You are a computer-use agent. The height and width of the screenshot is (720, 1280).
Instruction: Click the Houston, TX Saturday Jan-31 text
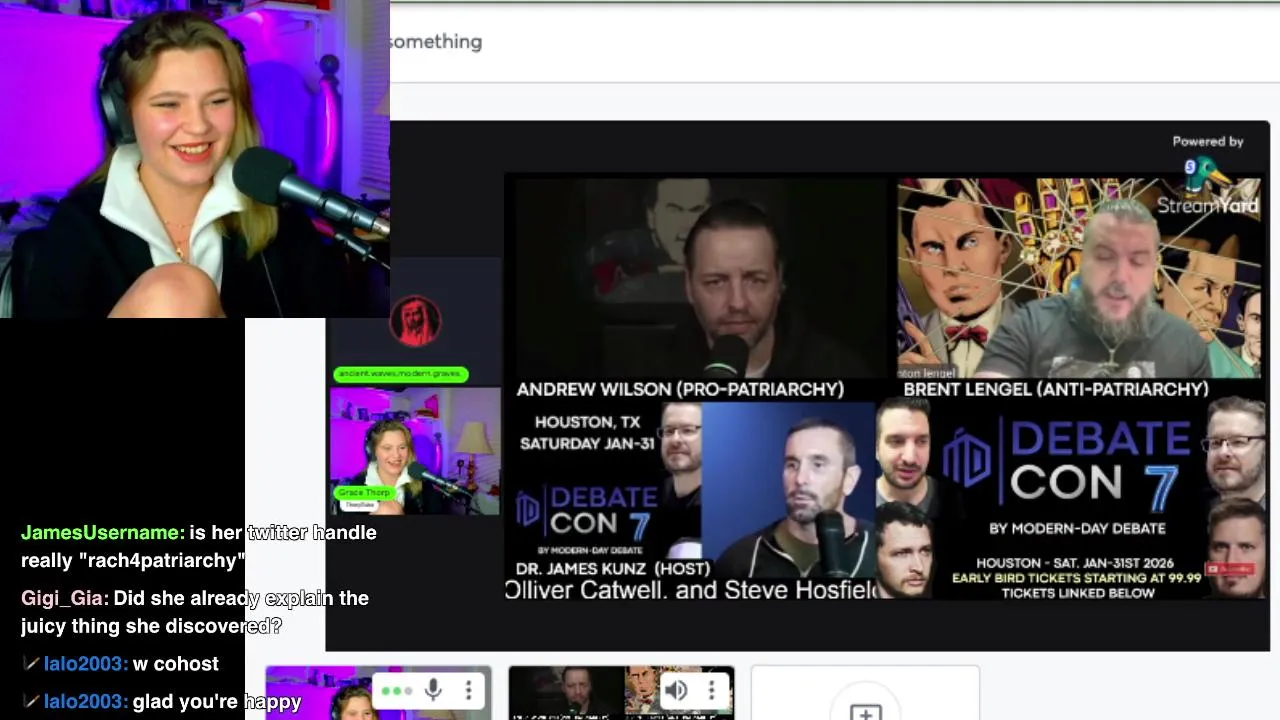(587, 433)
